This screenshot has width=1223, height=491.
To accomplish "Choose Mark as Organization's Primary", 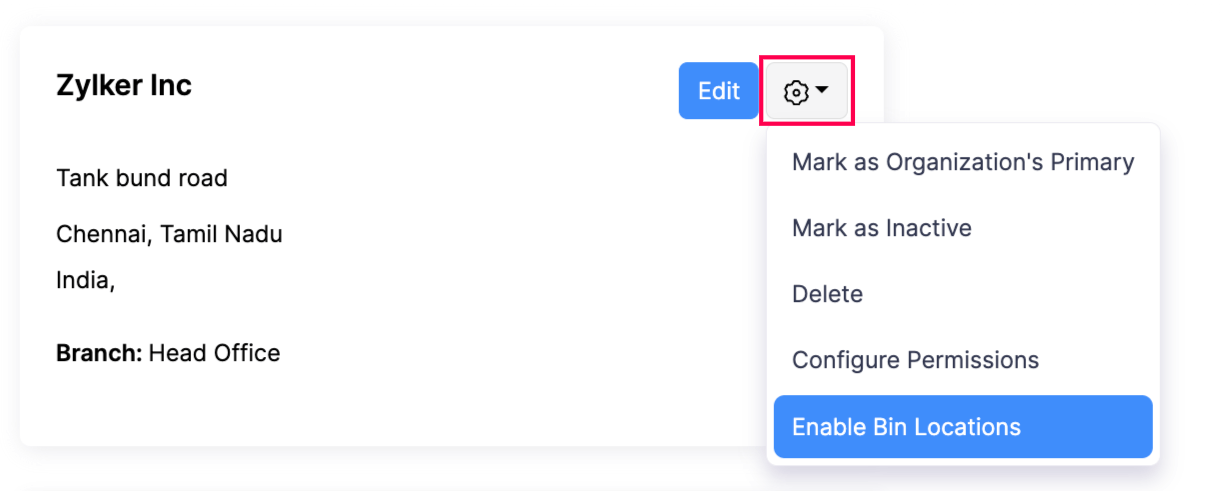I will click(962, 162).
